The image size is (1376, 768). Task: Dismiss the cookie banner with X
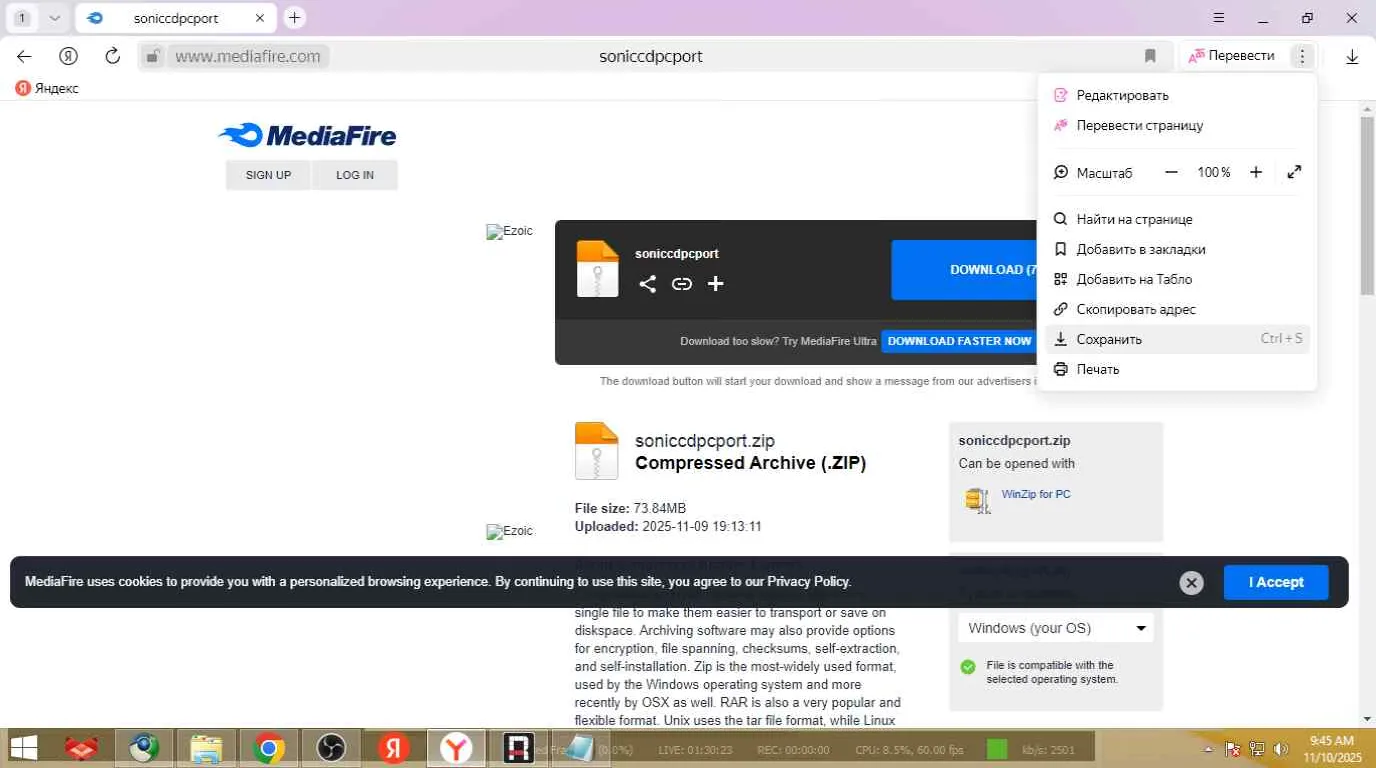point(1191,583)
